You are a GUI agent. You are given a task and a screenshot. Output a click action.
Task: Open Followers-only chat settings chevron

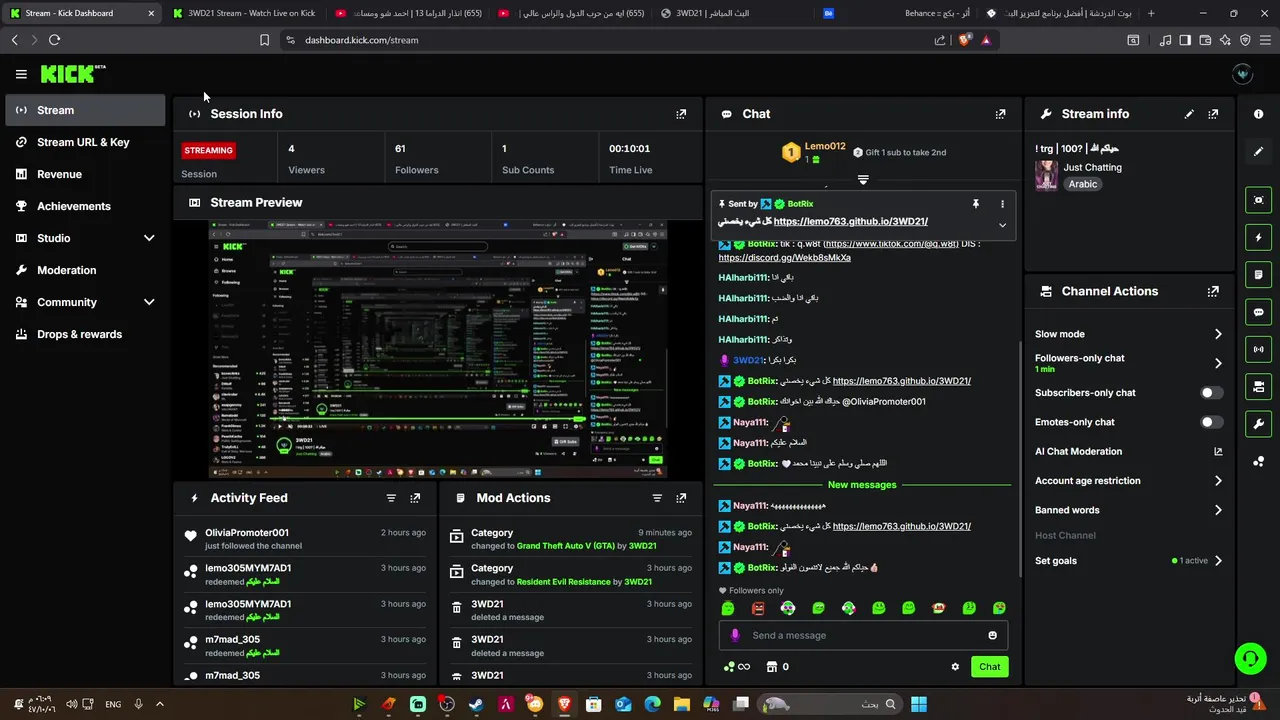[x=1218, y=363]
